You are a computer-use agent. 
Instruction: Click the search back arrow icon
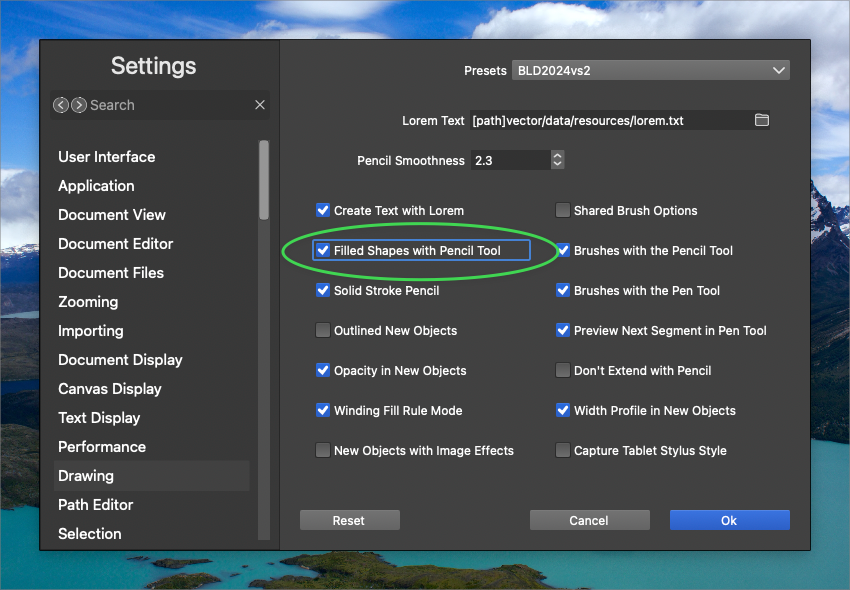61,105
